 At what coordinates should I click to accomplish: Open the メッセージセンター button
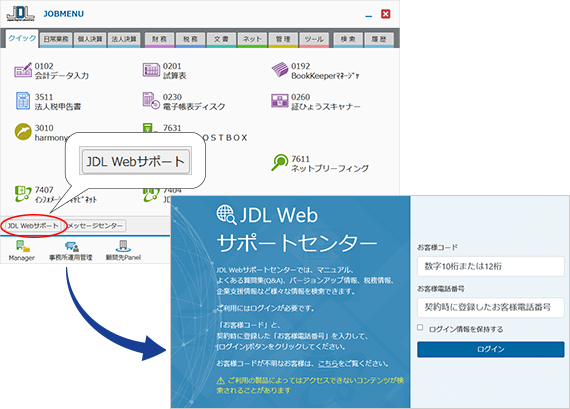pos(95,226)
